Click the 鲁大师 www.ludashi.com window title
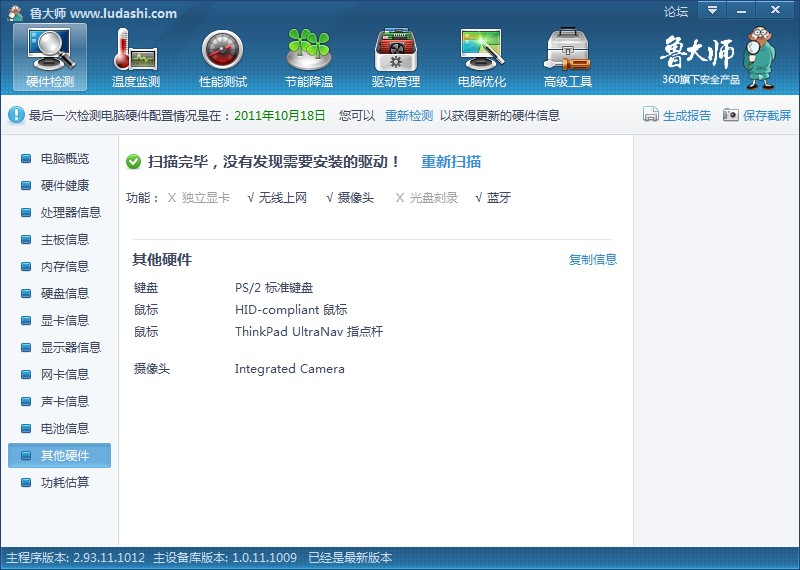The image size is (800, 570). (103, 13)
